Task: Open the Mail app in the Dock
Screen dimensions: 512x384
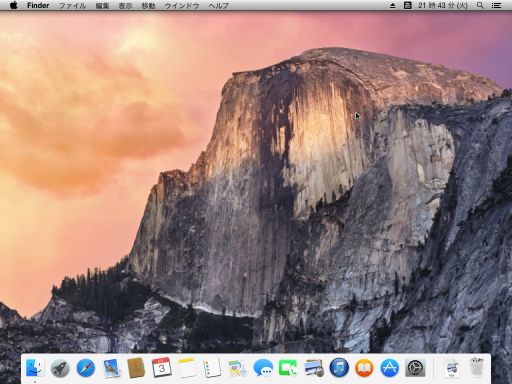Action: coord(111,368)
